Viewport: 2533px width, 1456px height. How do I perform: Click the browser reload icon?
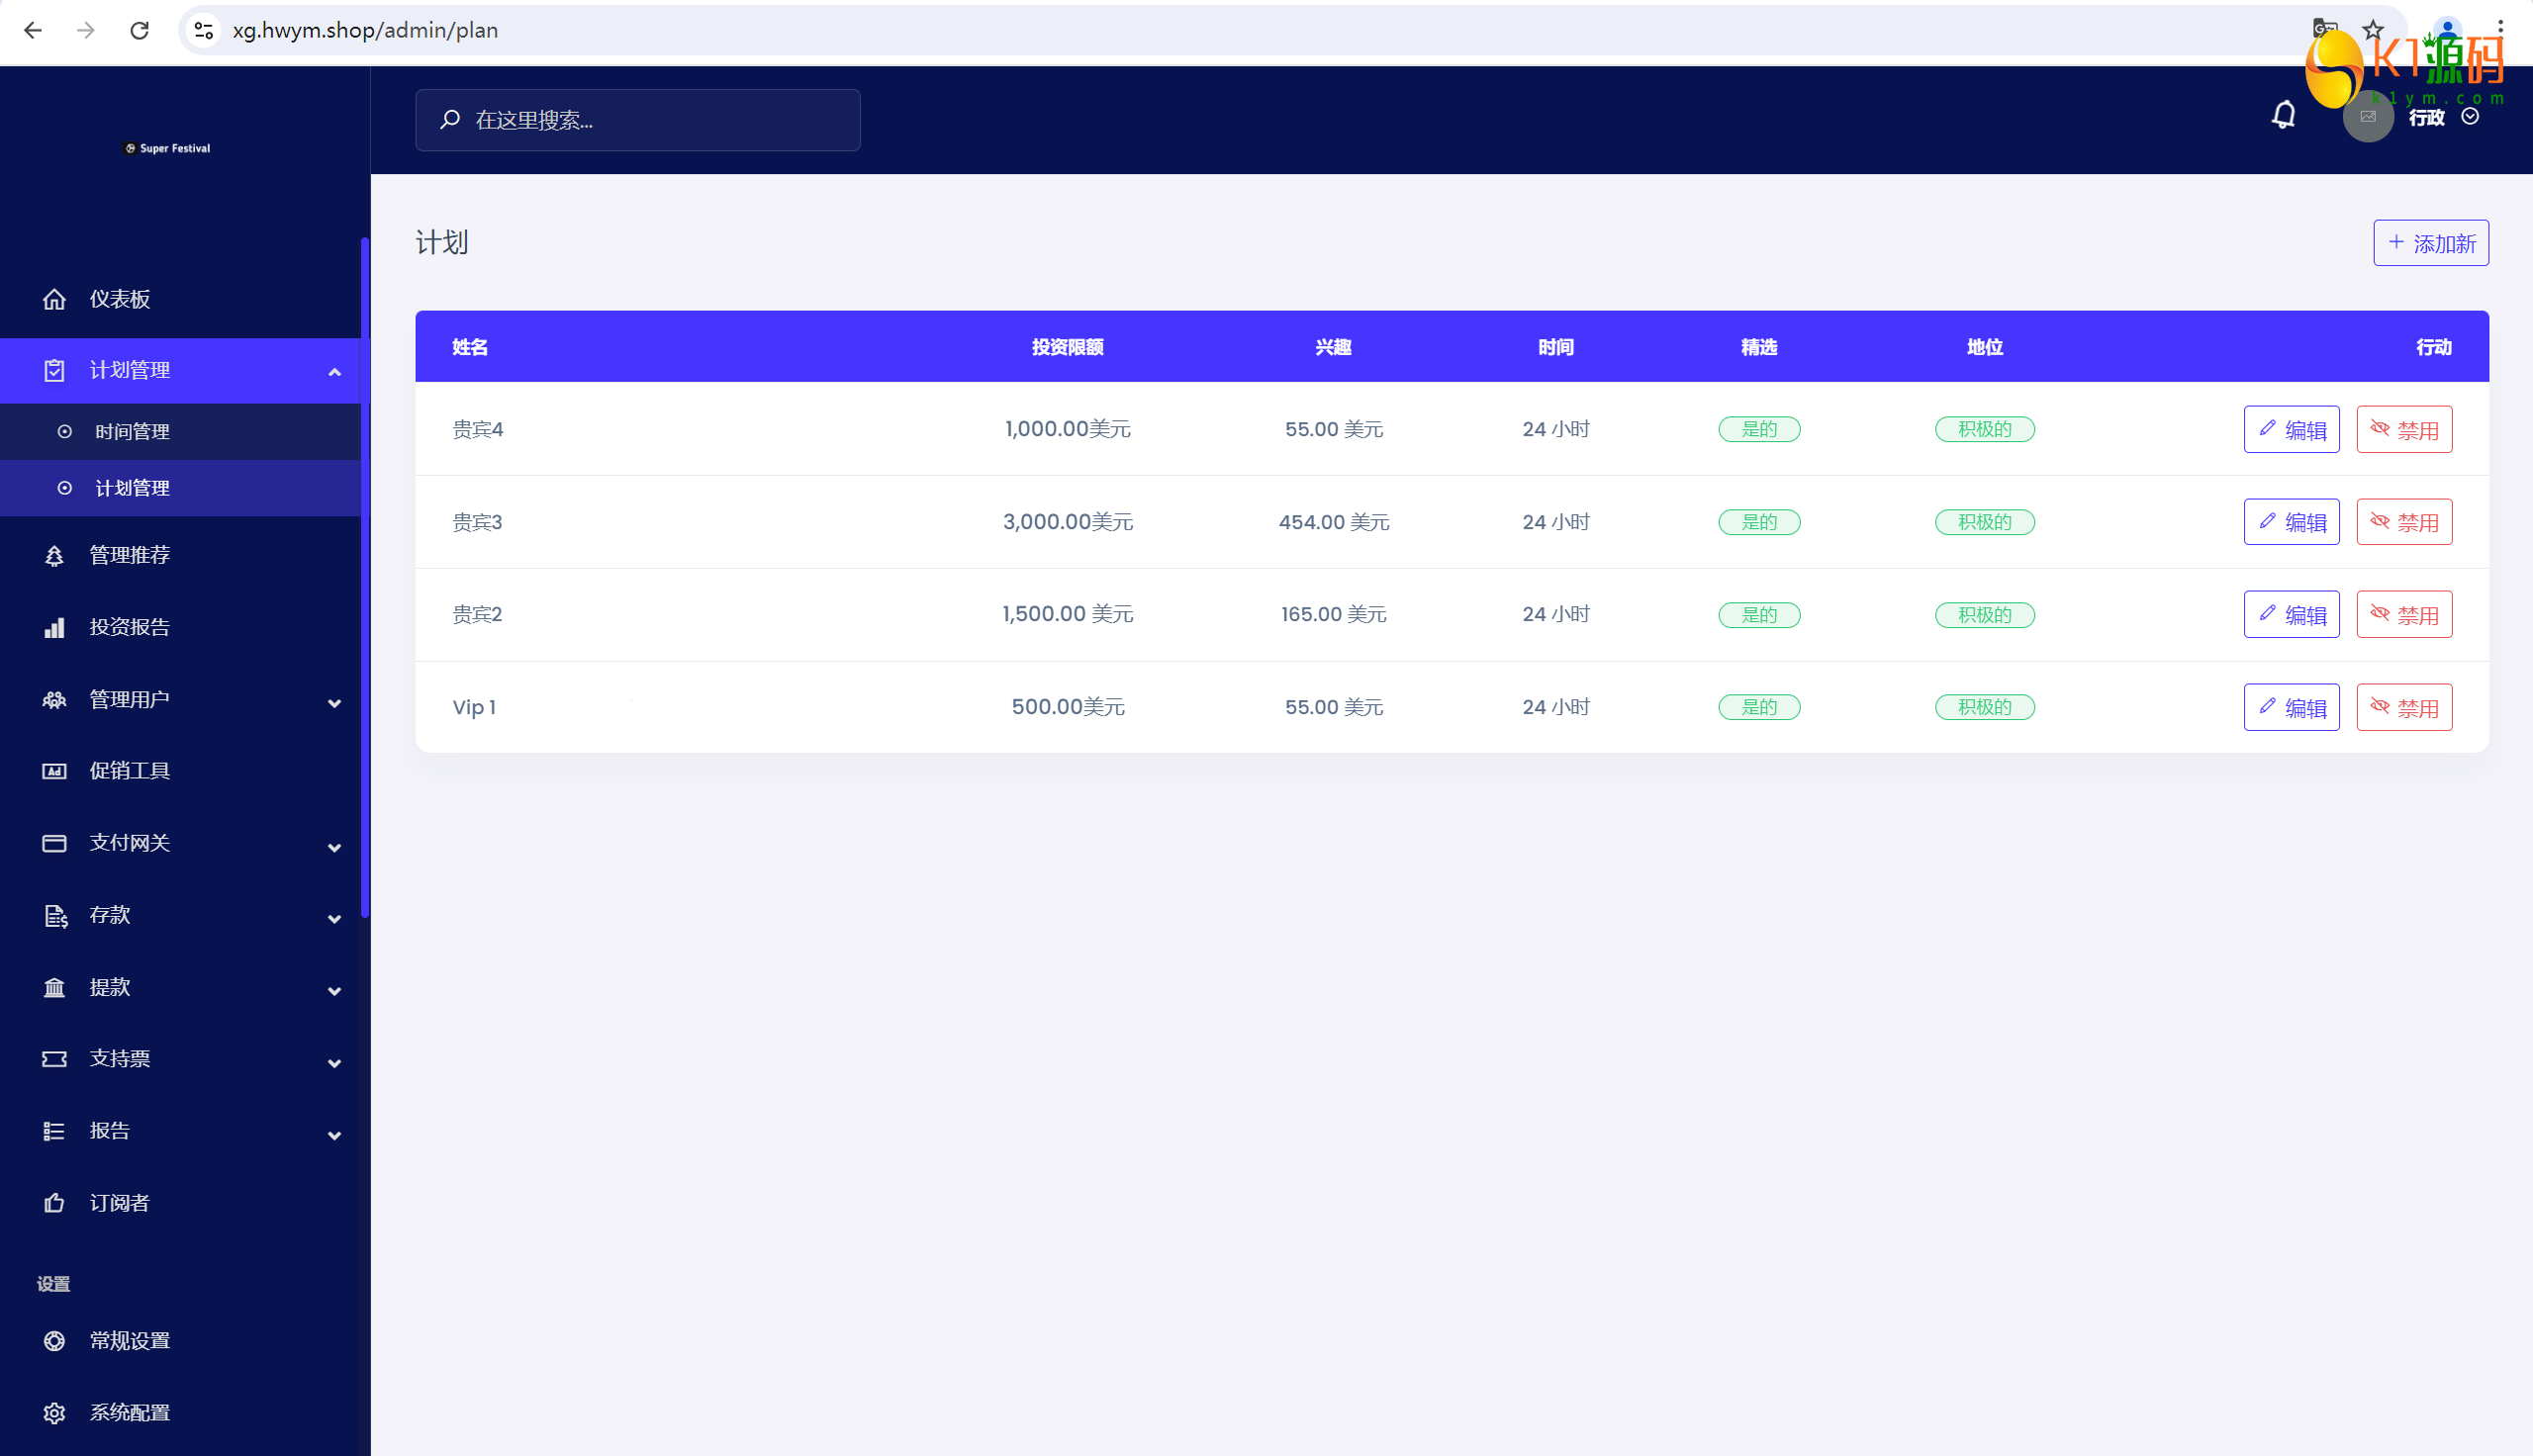pyautogui.click(x=139, y=30)
